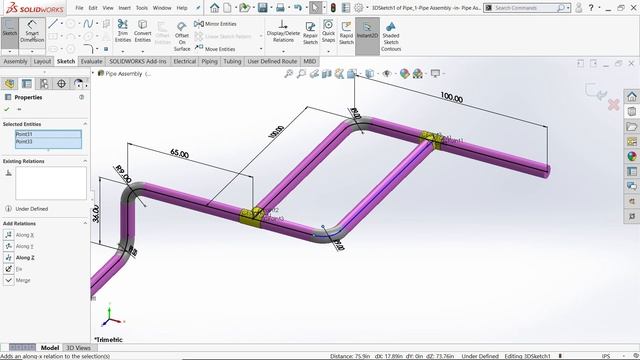Viewport: 640px width, 360px height.
Task: Open the ConfigurationManager tab
Action: (x=44, y=84)
